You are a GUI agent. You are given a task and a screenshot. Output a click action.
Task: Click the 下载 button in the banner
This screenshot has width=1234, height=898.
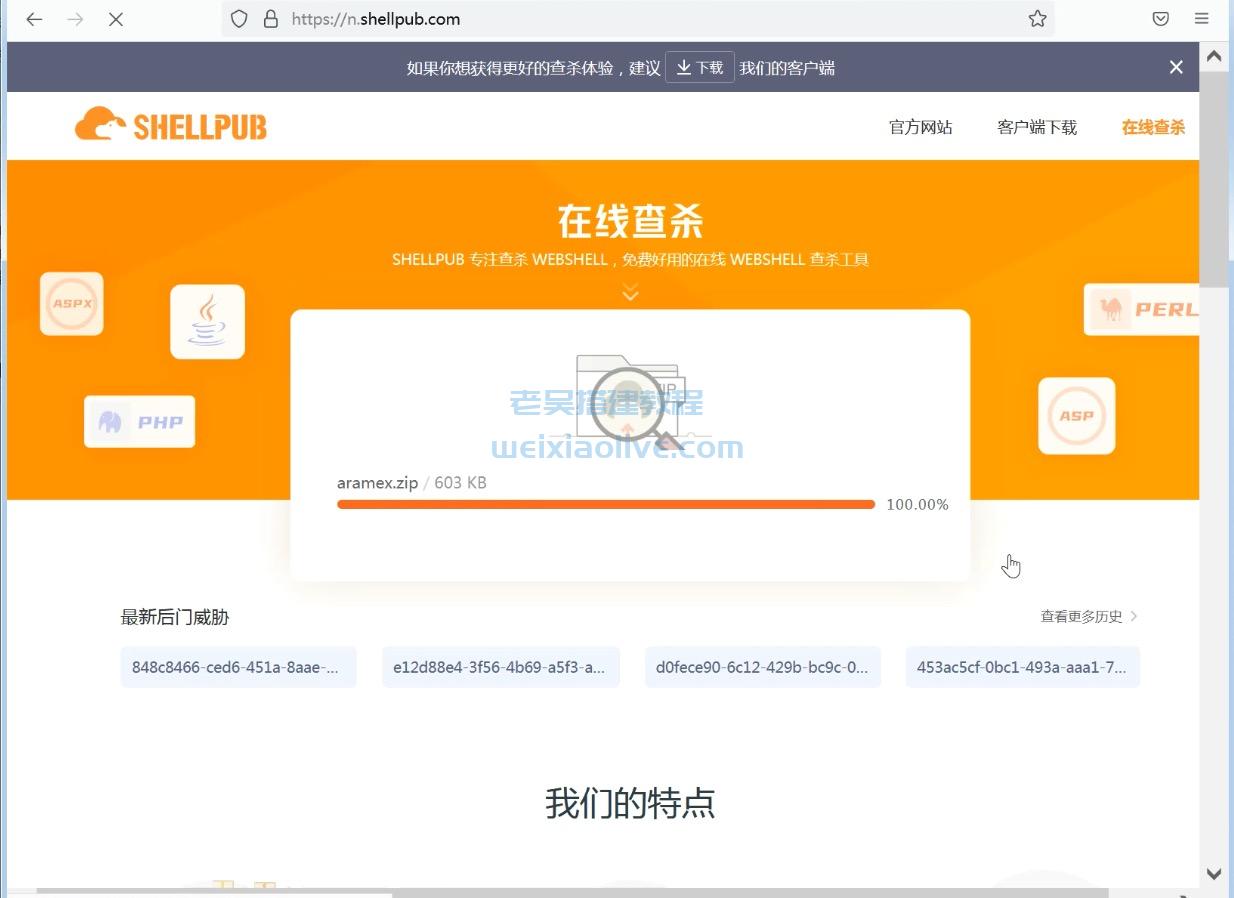[x=699, y=67]
